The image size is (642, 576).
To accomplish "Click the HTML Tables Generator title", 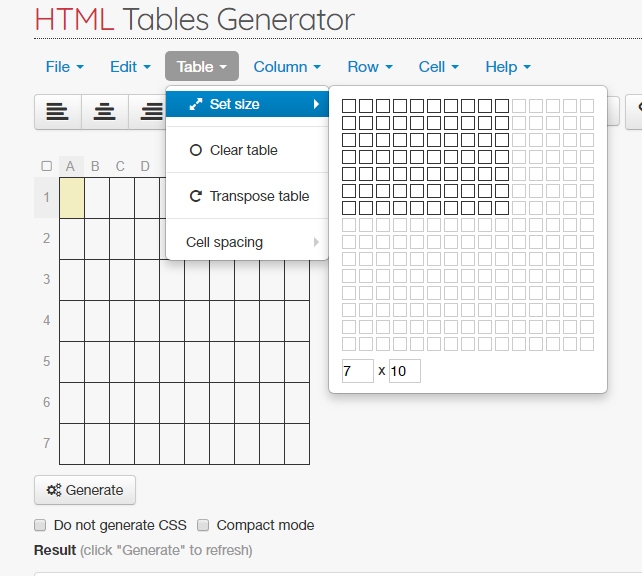I will tap(194, 19).
